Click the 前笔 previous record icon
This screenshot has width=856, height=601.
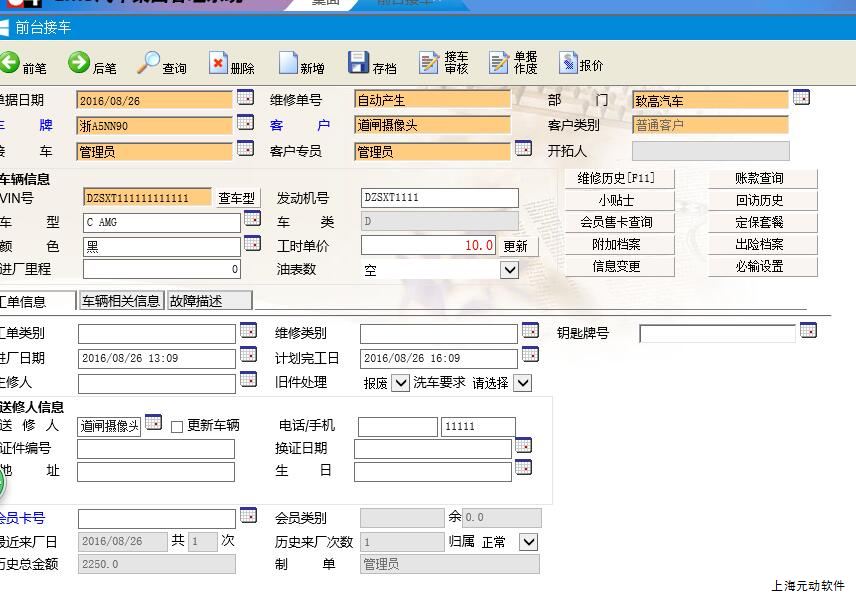[x=10, y=64]
